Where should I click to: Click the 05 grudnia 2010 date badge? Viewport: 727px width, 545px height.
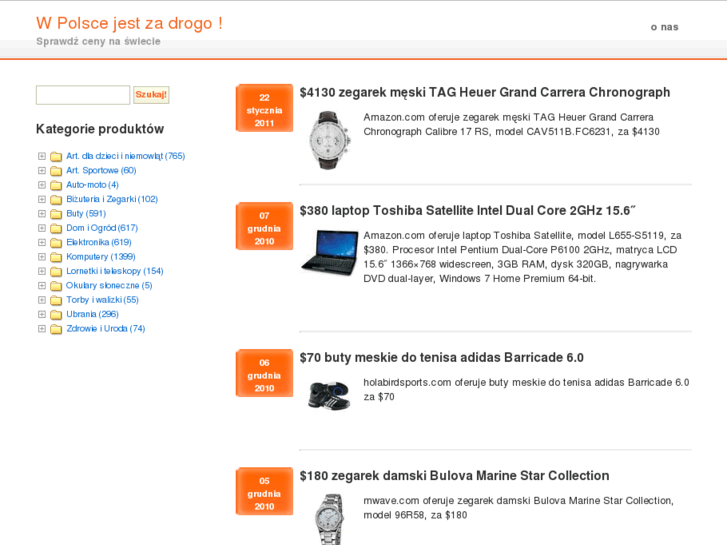point(264,492)
